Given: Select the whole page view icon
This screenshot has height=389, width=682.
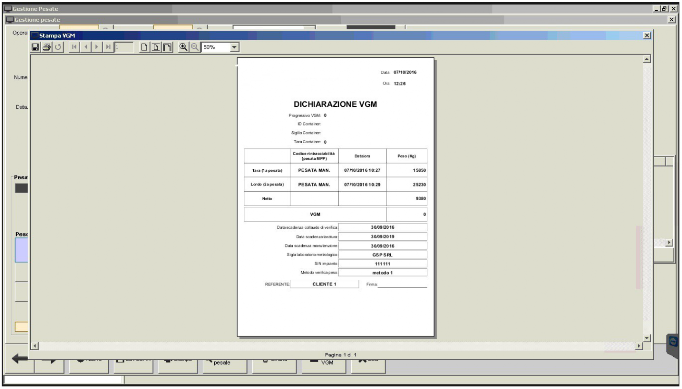Looking at the screenshot, I should coord(167,47).
